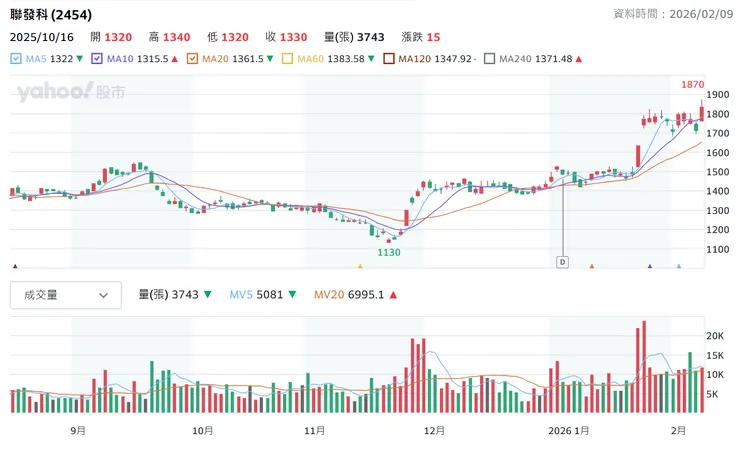Click the 1870 high price label
The image size is (740, 449).
point(692,85)
